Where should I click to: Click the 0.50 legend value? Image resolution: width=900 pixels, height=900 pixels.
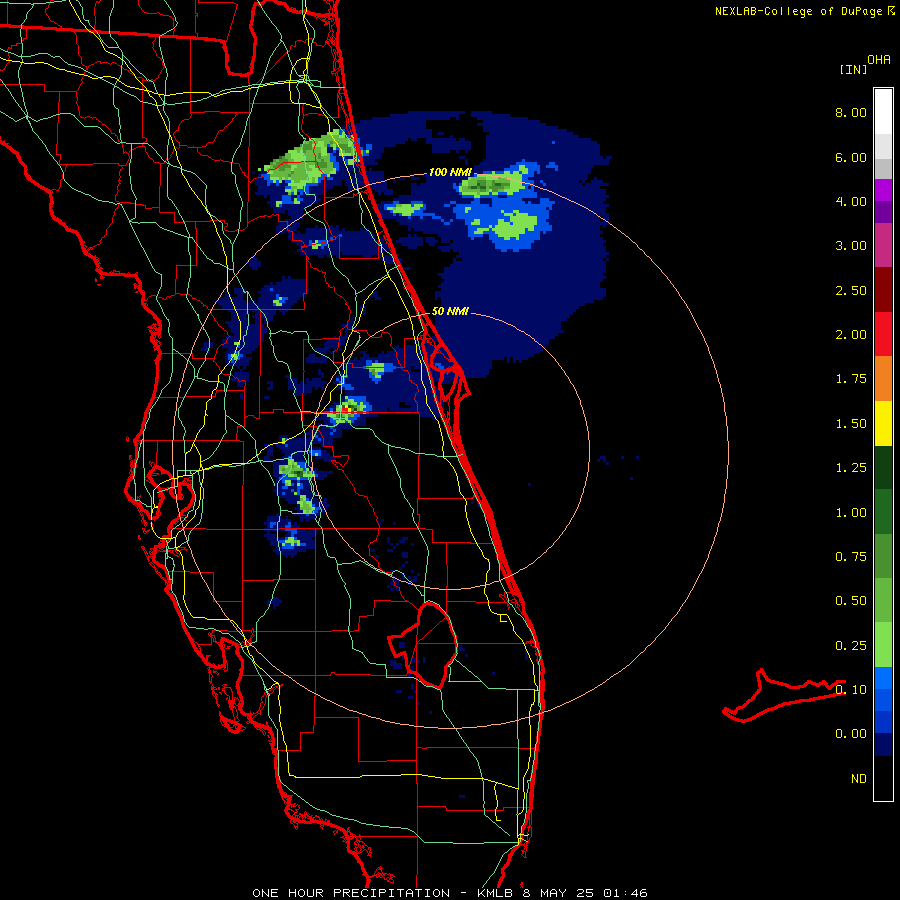click(x=851, y=601)
